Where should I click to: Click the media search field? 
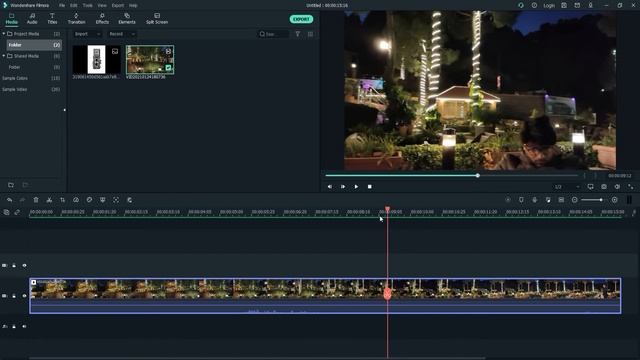click(274, 34)
